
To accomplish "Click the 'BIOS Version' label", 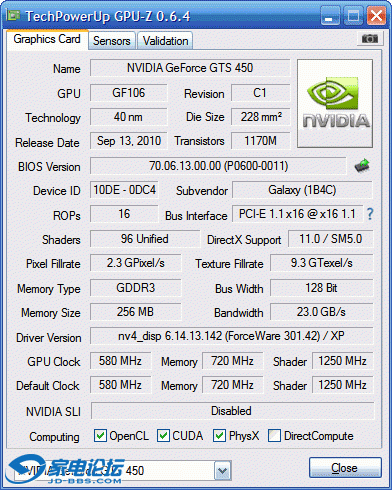I will point(49,167).
